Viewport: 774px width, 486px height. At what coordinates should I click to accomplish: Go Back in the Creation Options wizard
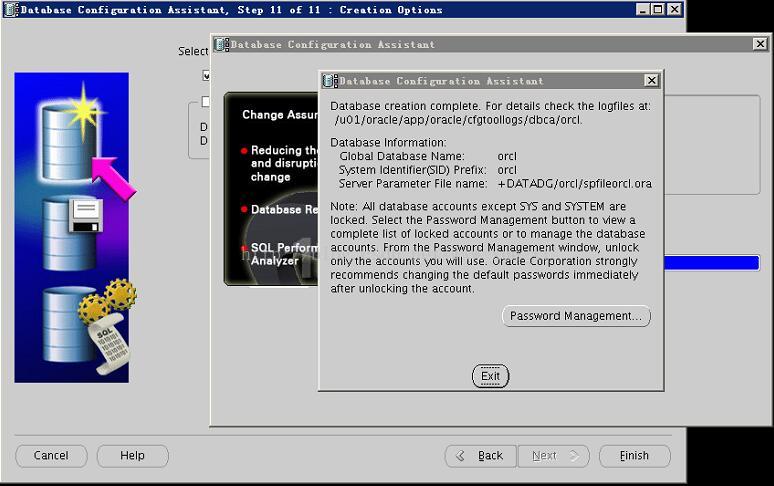click(481, 455)
